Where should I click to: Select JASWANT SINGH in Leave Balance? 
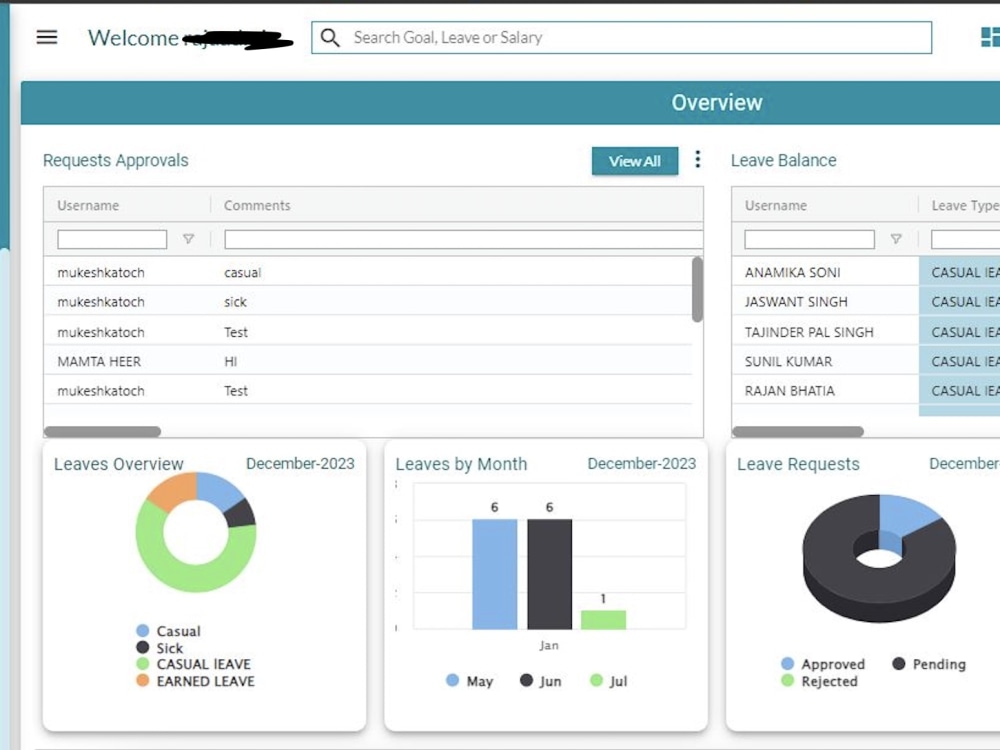pyautogui.click(x=796, y=302)
